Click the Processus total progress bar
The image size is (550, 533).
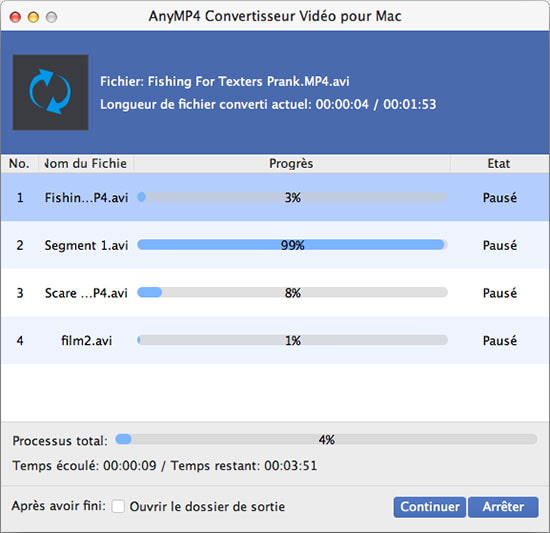click(x=326, y=439)
